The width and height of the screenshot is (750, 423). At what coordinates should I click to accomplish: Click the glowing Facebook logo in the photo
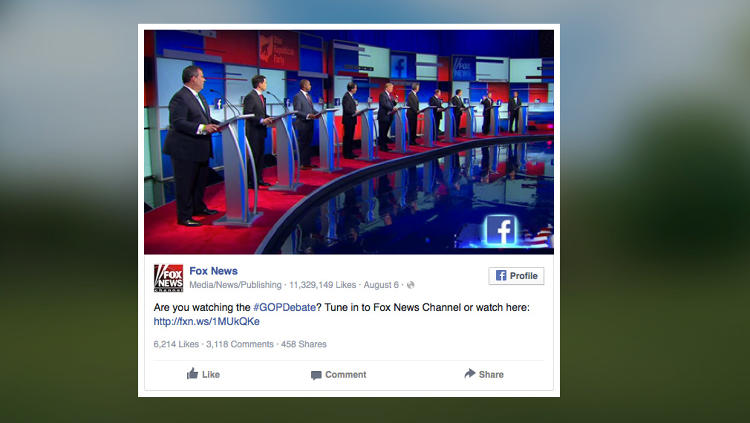point(501,231)
